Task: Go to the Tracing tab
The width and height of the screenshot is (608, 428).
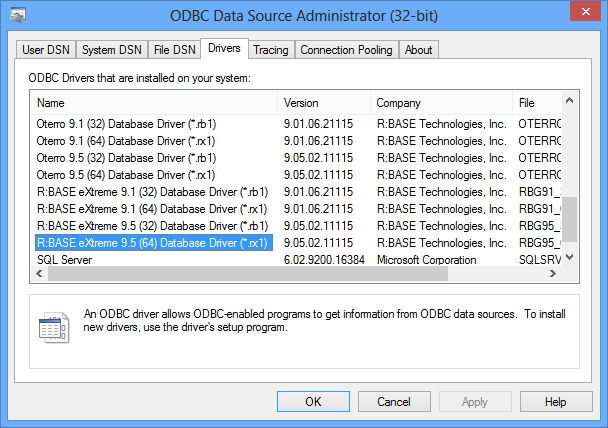Action: click(x=270, y=50)
